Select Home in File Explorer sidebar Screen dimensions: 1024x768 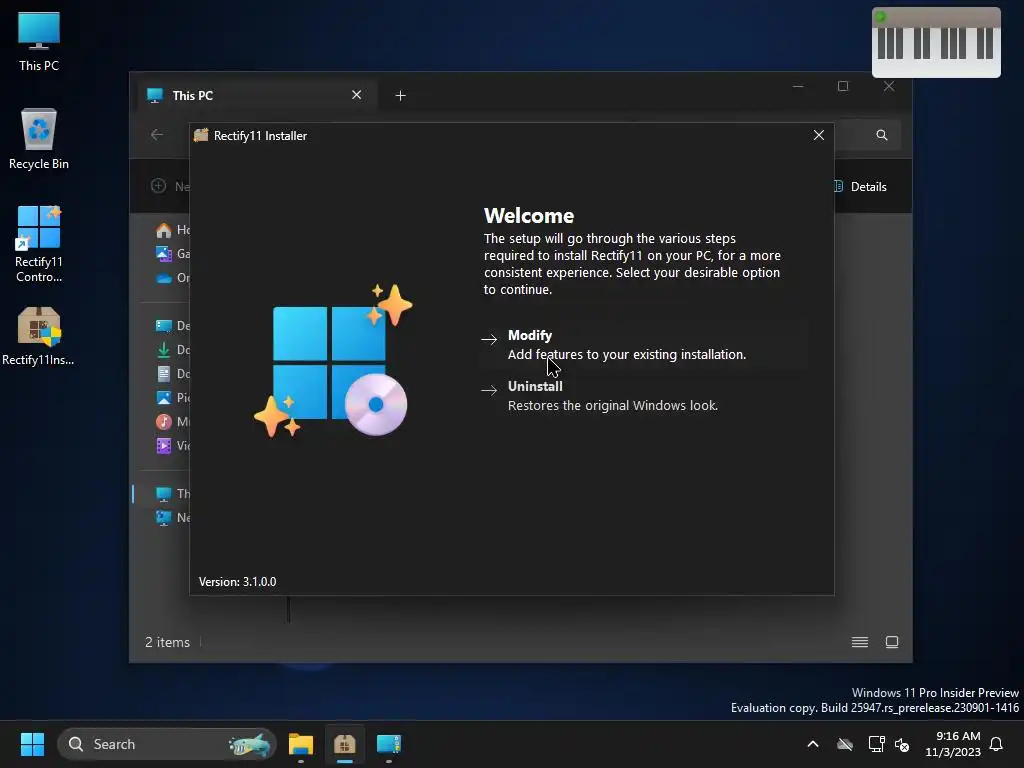click(172, 230)
